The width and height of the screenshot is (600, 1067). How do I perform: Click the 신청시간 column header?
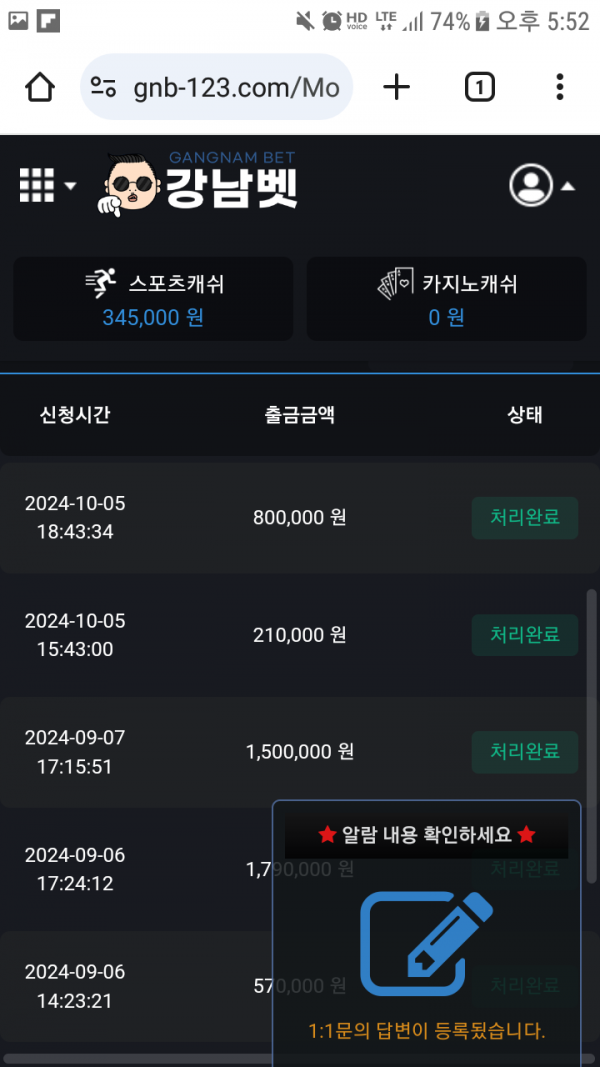75,415
